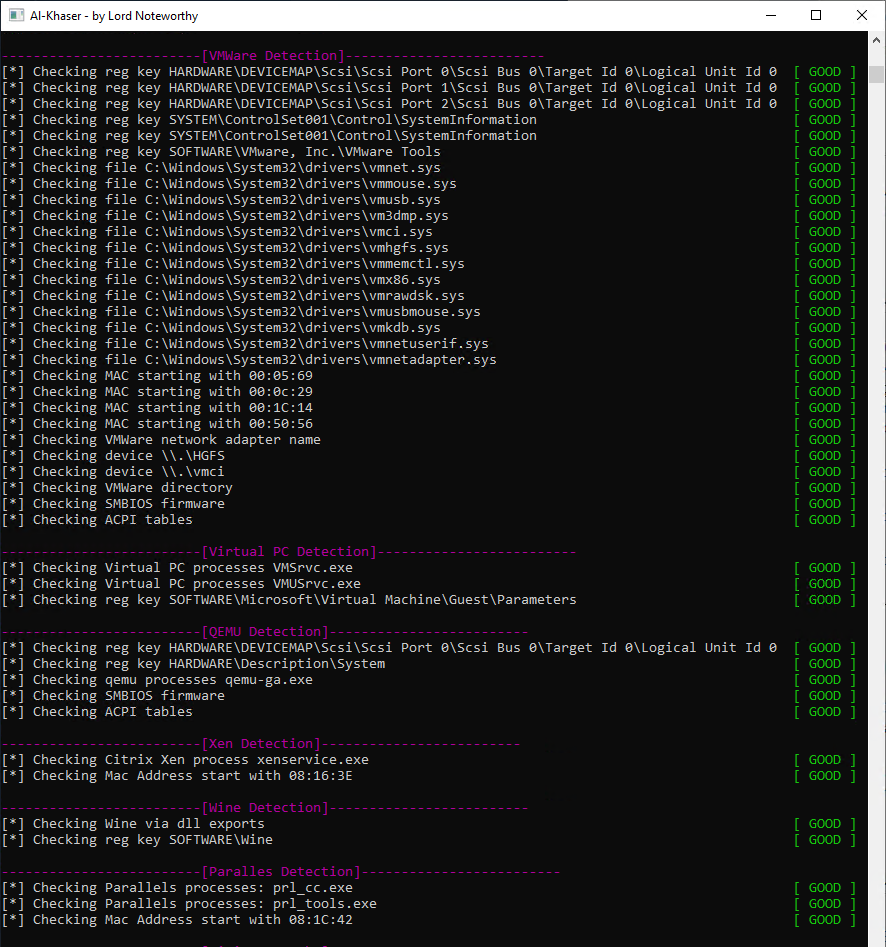The height and width of the screenshot is (947, 886).
Task: Click the Al-Khaser console app icon
Action: click(x=16, y=15)
